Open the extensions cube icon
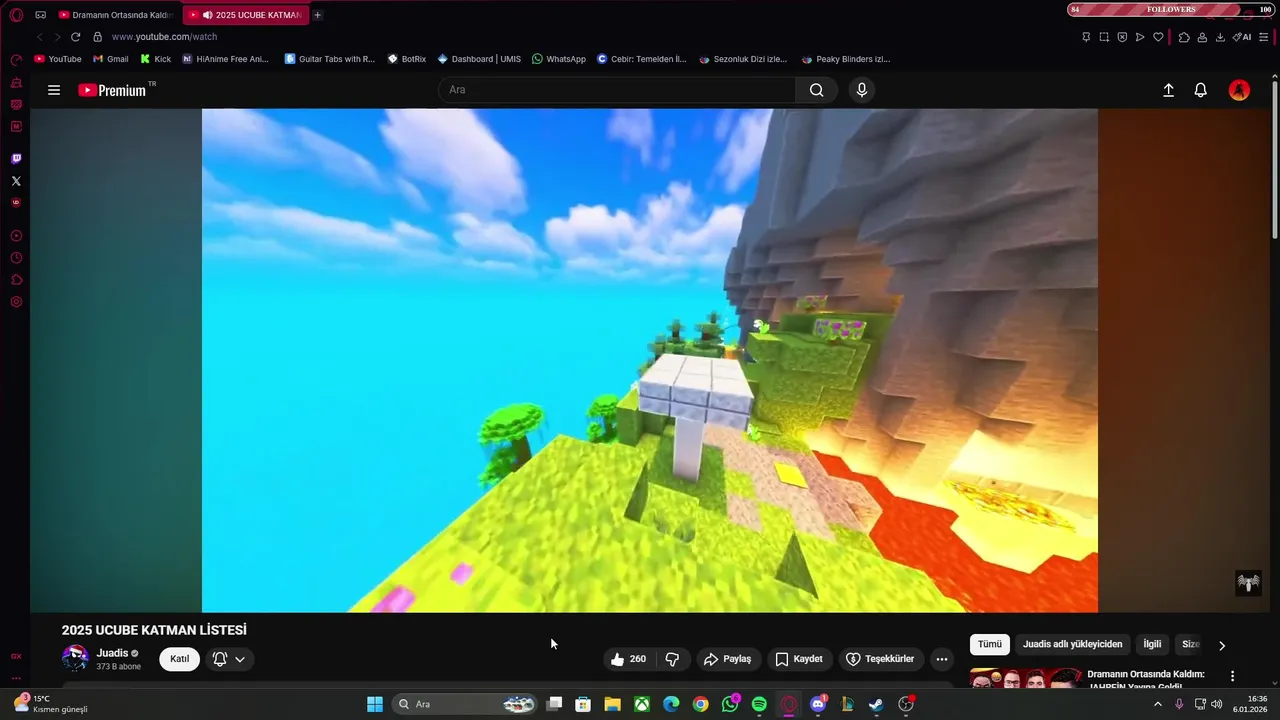Image resolution: width=1280 pixels, height=720 pixels. (x=1184, y=37)
